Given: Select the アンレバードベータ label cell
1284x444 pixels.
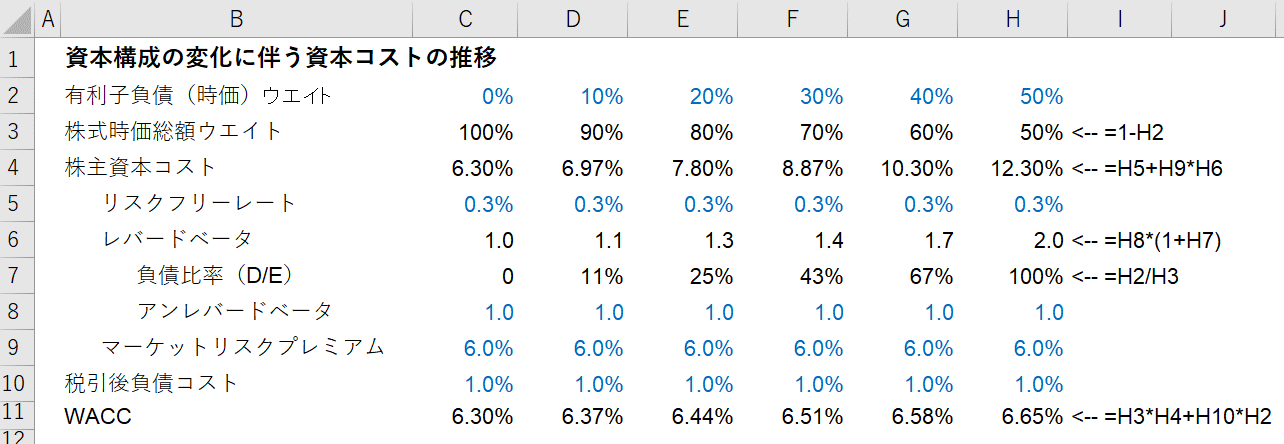Looking at the screenshot, I should [235, 311].
